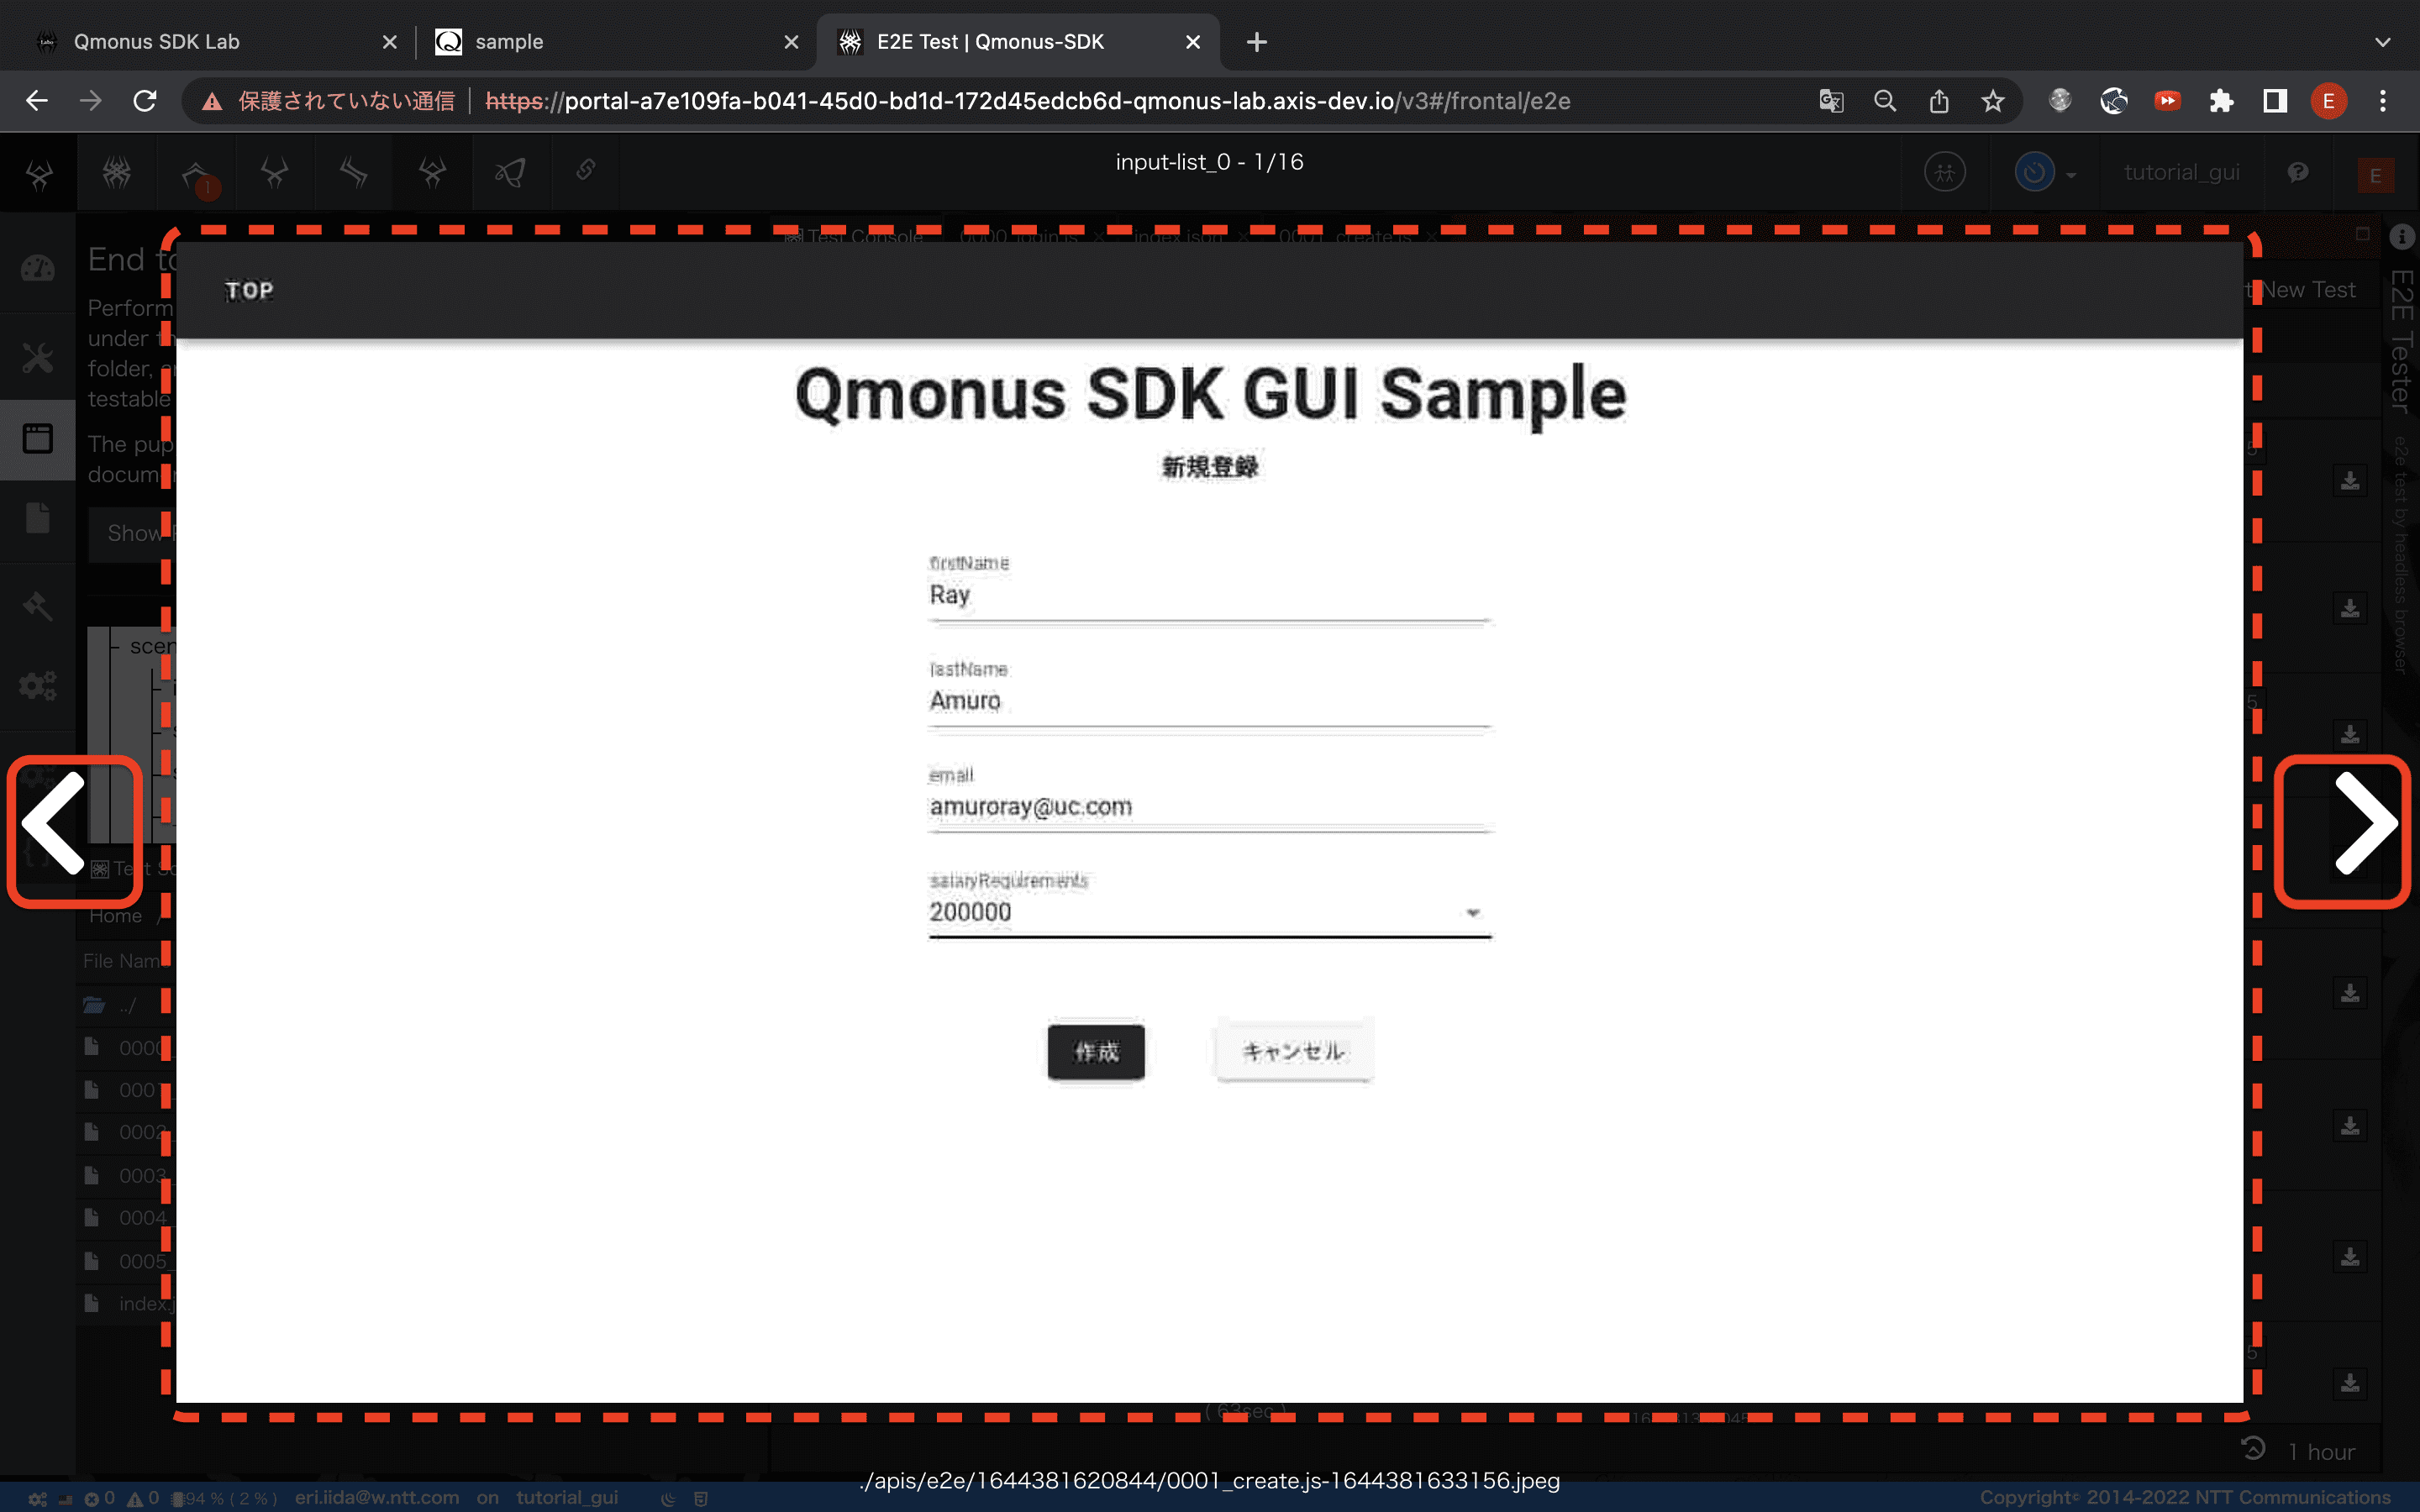This screenshot has height=1512, width=2420.
Task: Select the file row starting with 0004
Action: (125, 1218)
